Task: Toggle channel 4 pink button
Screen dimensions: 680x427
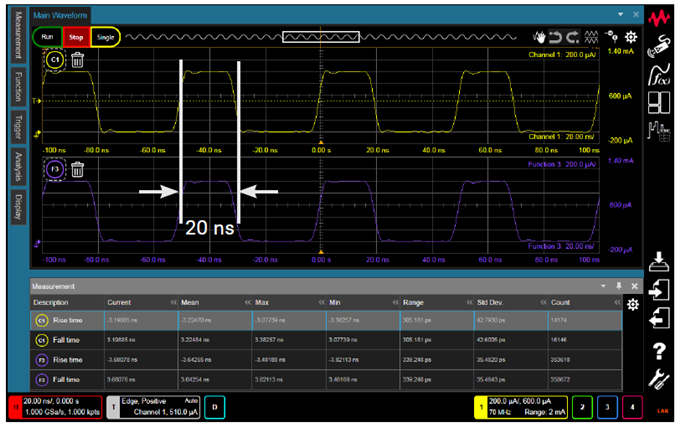Action: 632,407
